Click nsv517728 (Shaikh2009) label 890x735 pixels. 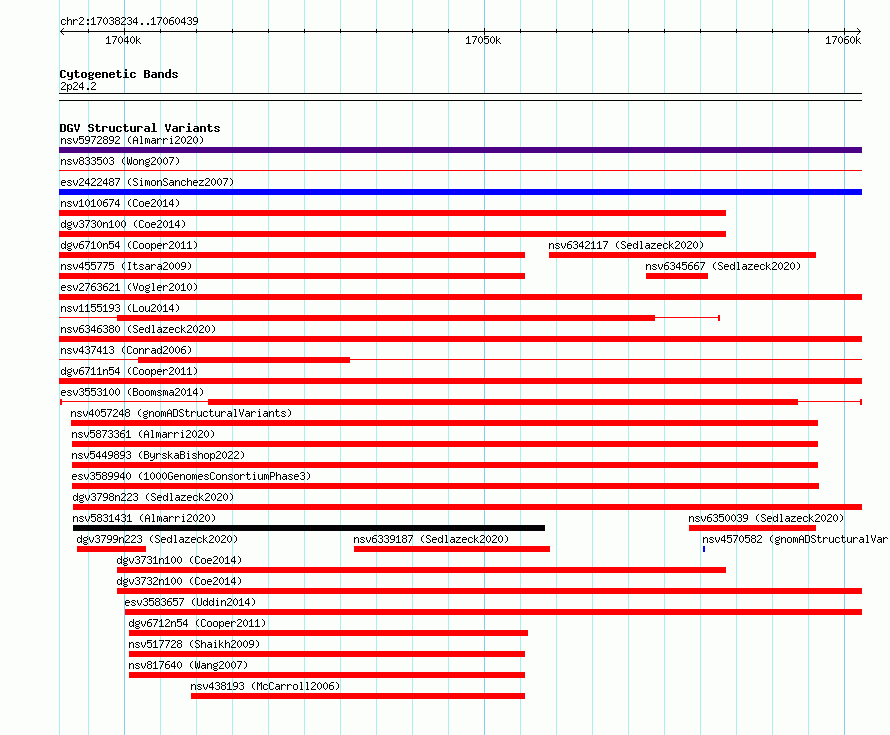(x=194, y=644)
